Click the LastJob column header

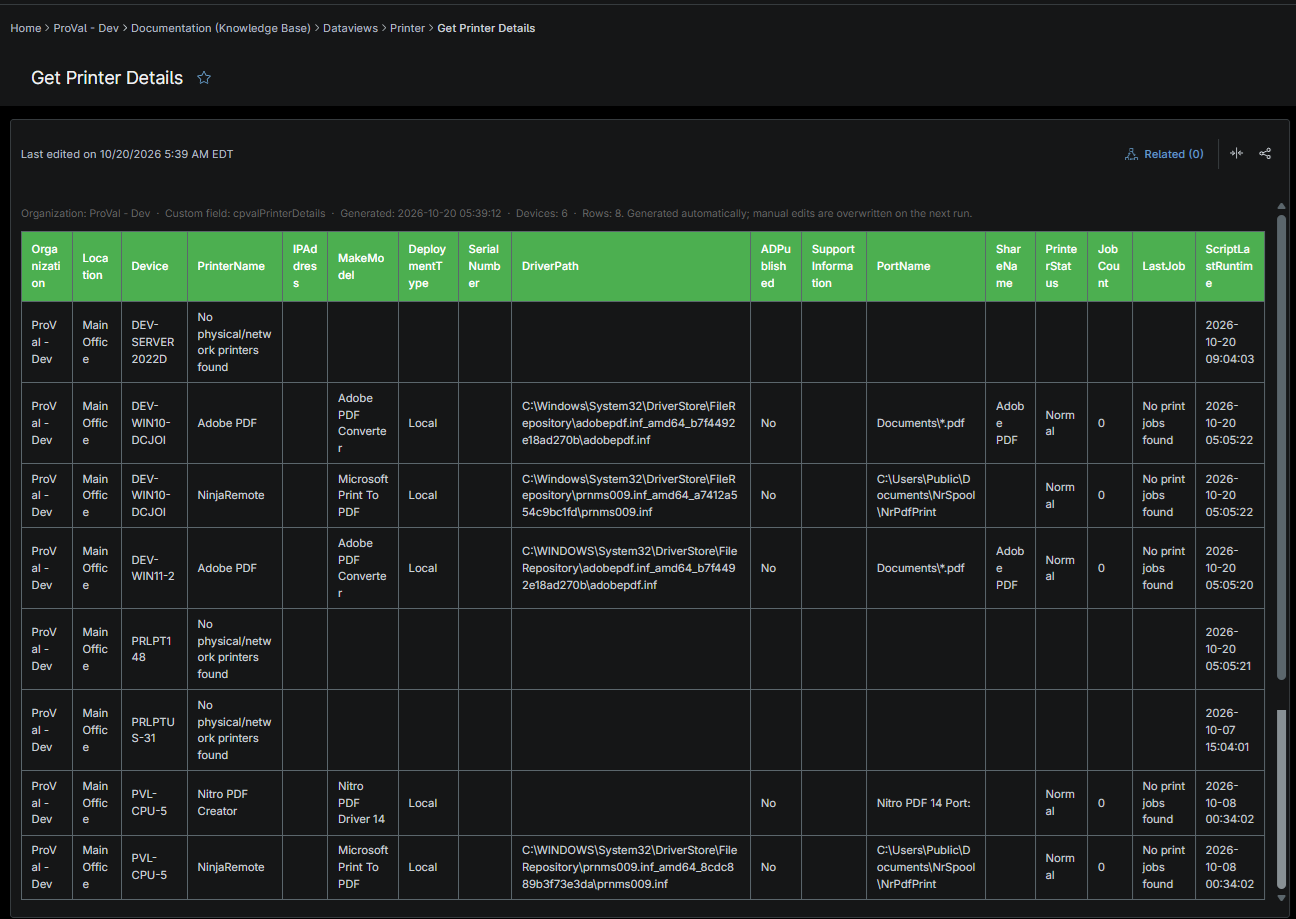pyautogui.click(x=1163, y=266)
